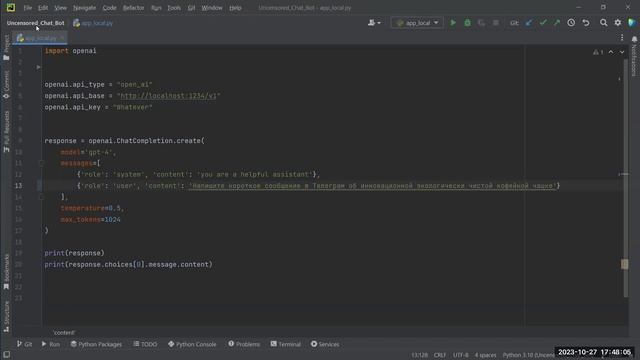Viewport: 640px width, 360px height.
Task: Open the Git tool window at bottom
Action: pyautogui.click(x=24, y=344)
